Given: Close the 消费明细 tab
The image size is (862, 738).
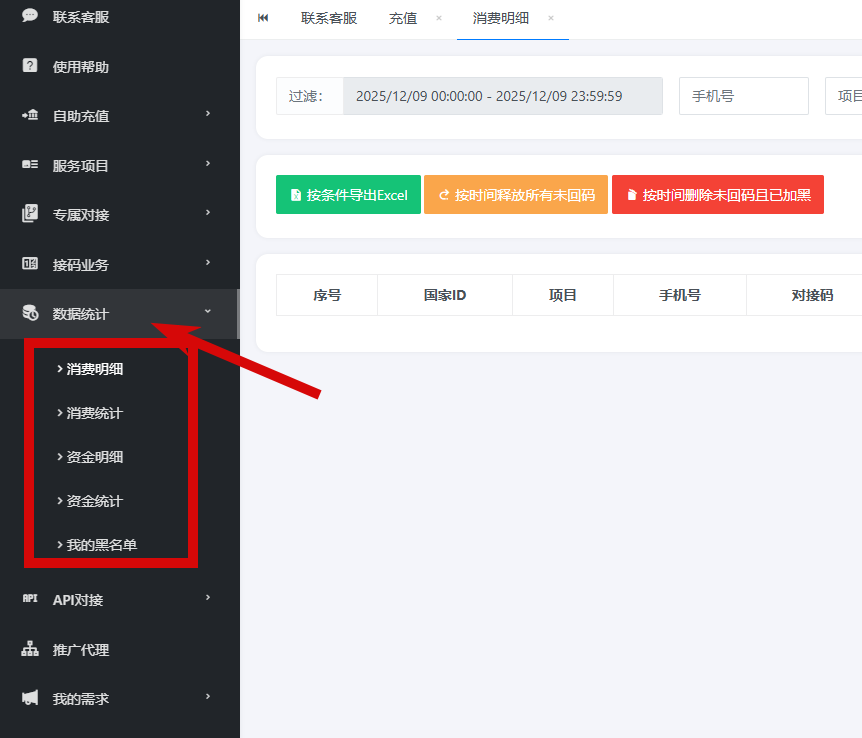Looking at the screenshot, I should (551, 18).
